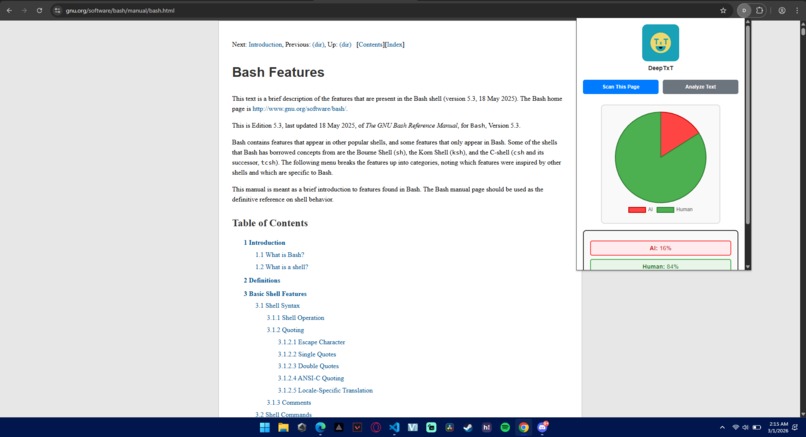This screenshot has height=437, width=806.
Task: Open '3.1 Shell Syntax' entry
Action: [278, 306]
